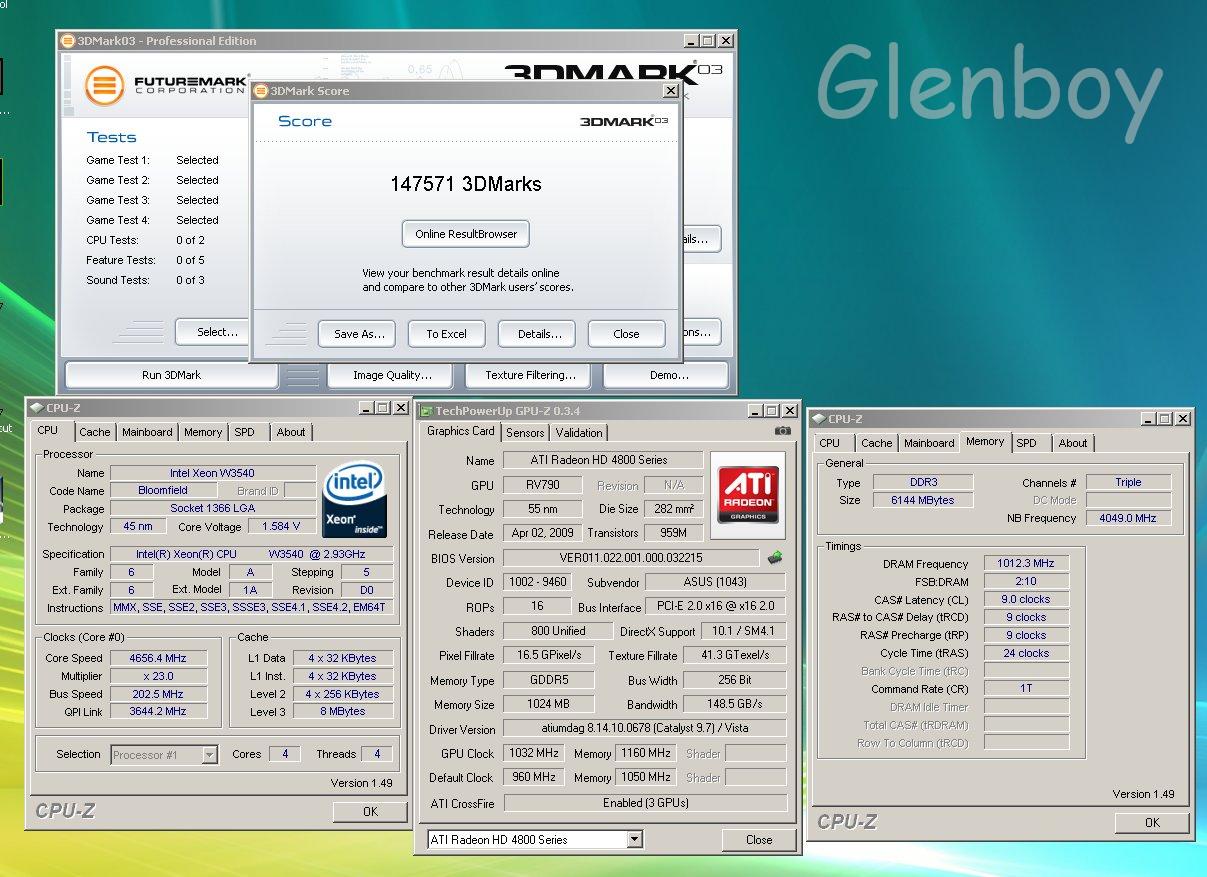Click the green BIOS save chip icon
This screenshot has height=877, width=1207.
(775, 558)
